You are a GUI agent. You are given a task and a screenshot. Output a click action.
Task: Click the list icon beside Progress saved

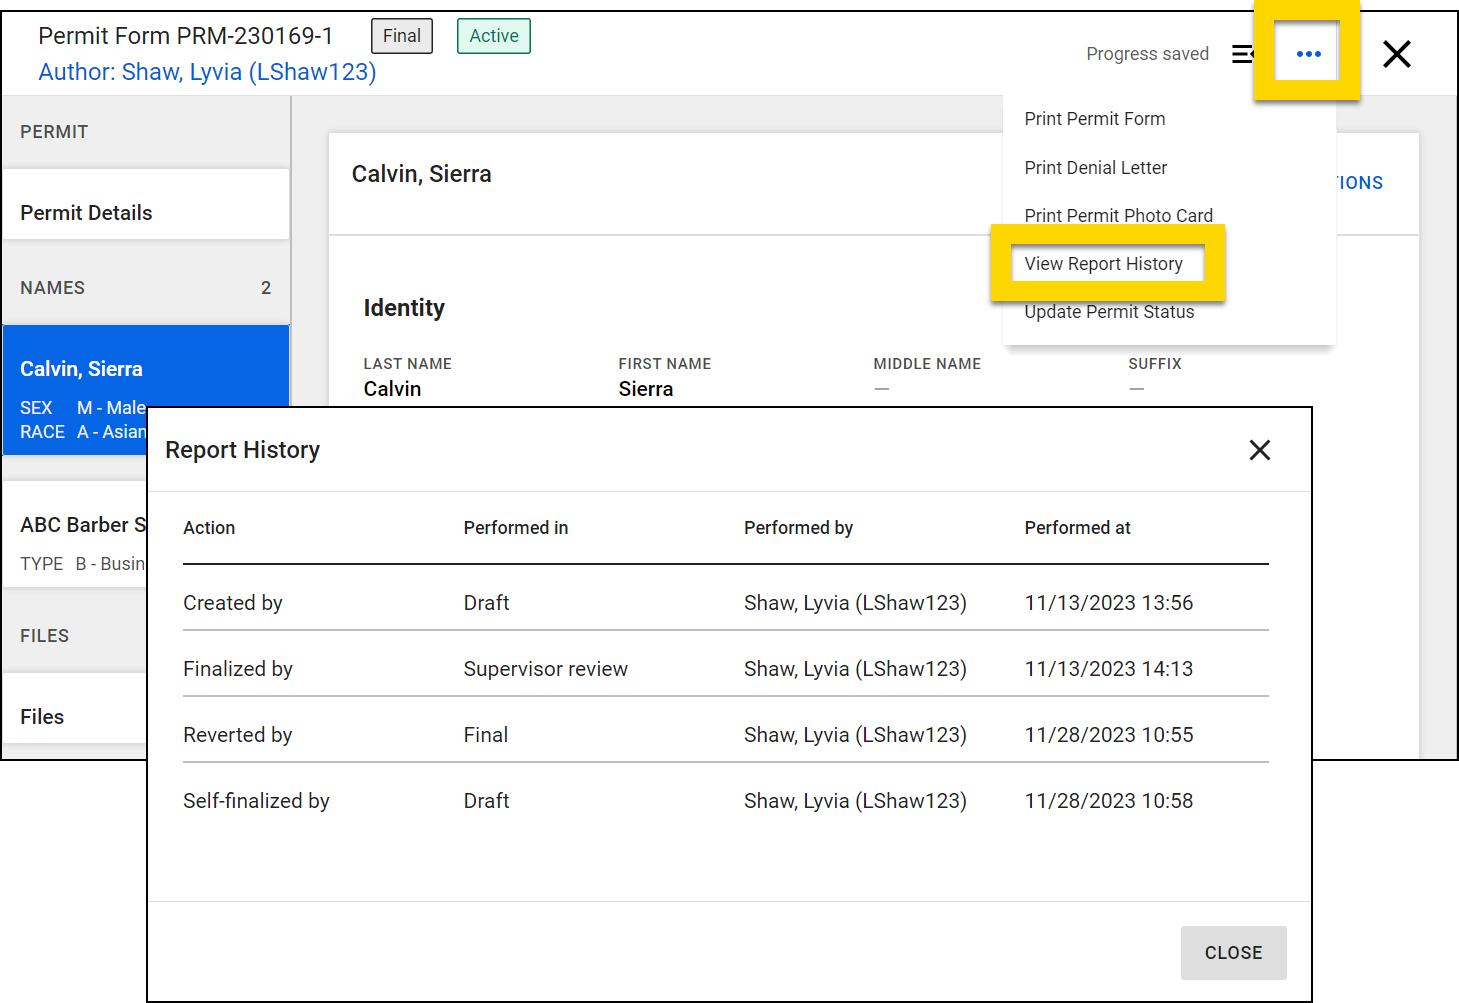click(x=1241, y=54)
